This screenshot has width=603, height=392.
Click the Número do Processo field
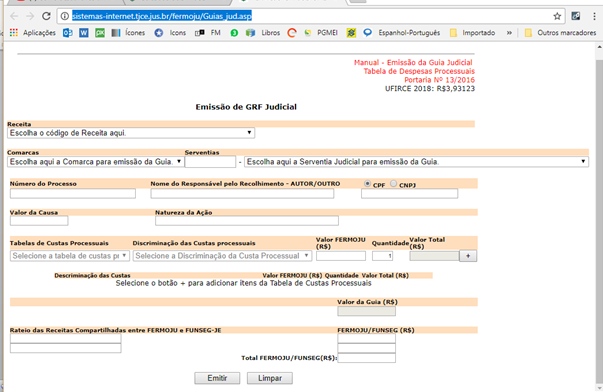(73, 193)
